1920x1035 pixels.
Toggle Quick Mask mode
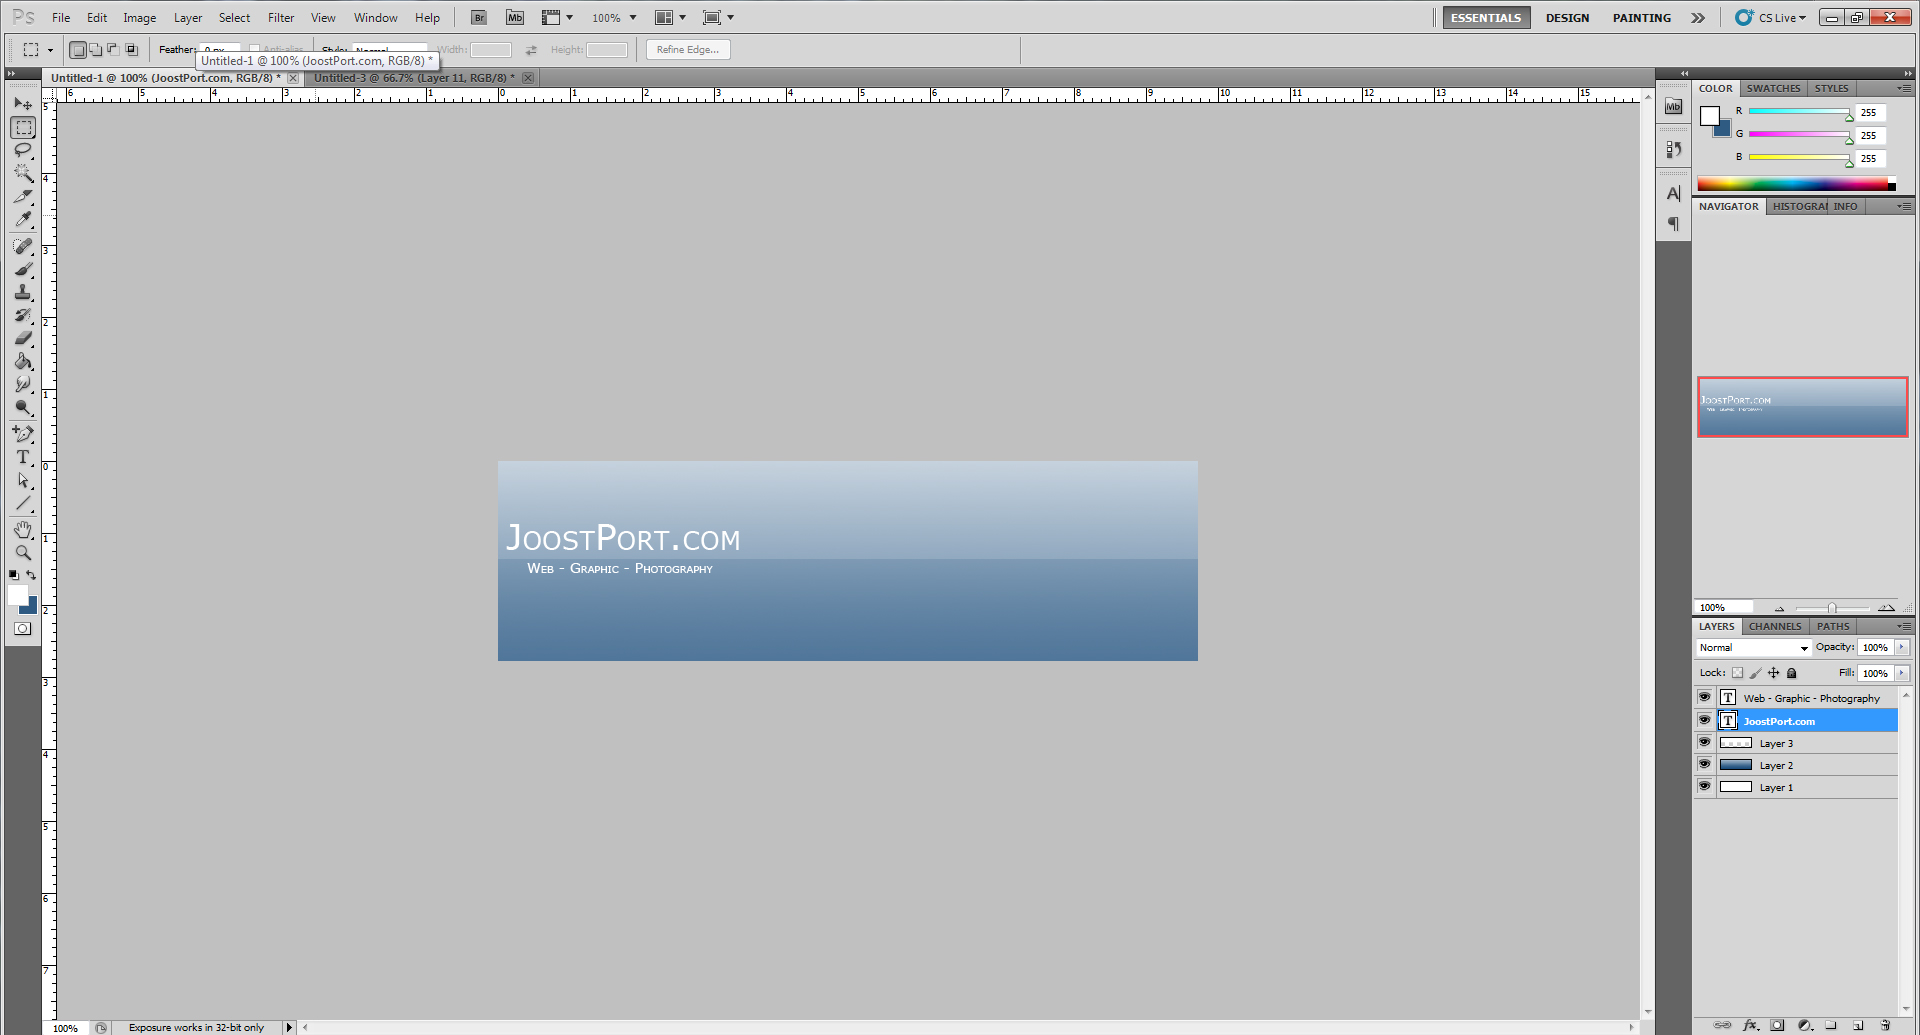tap(23, 629)
